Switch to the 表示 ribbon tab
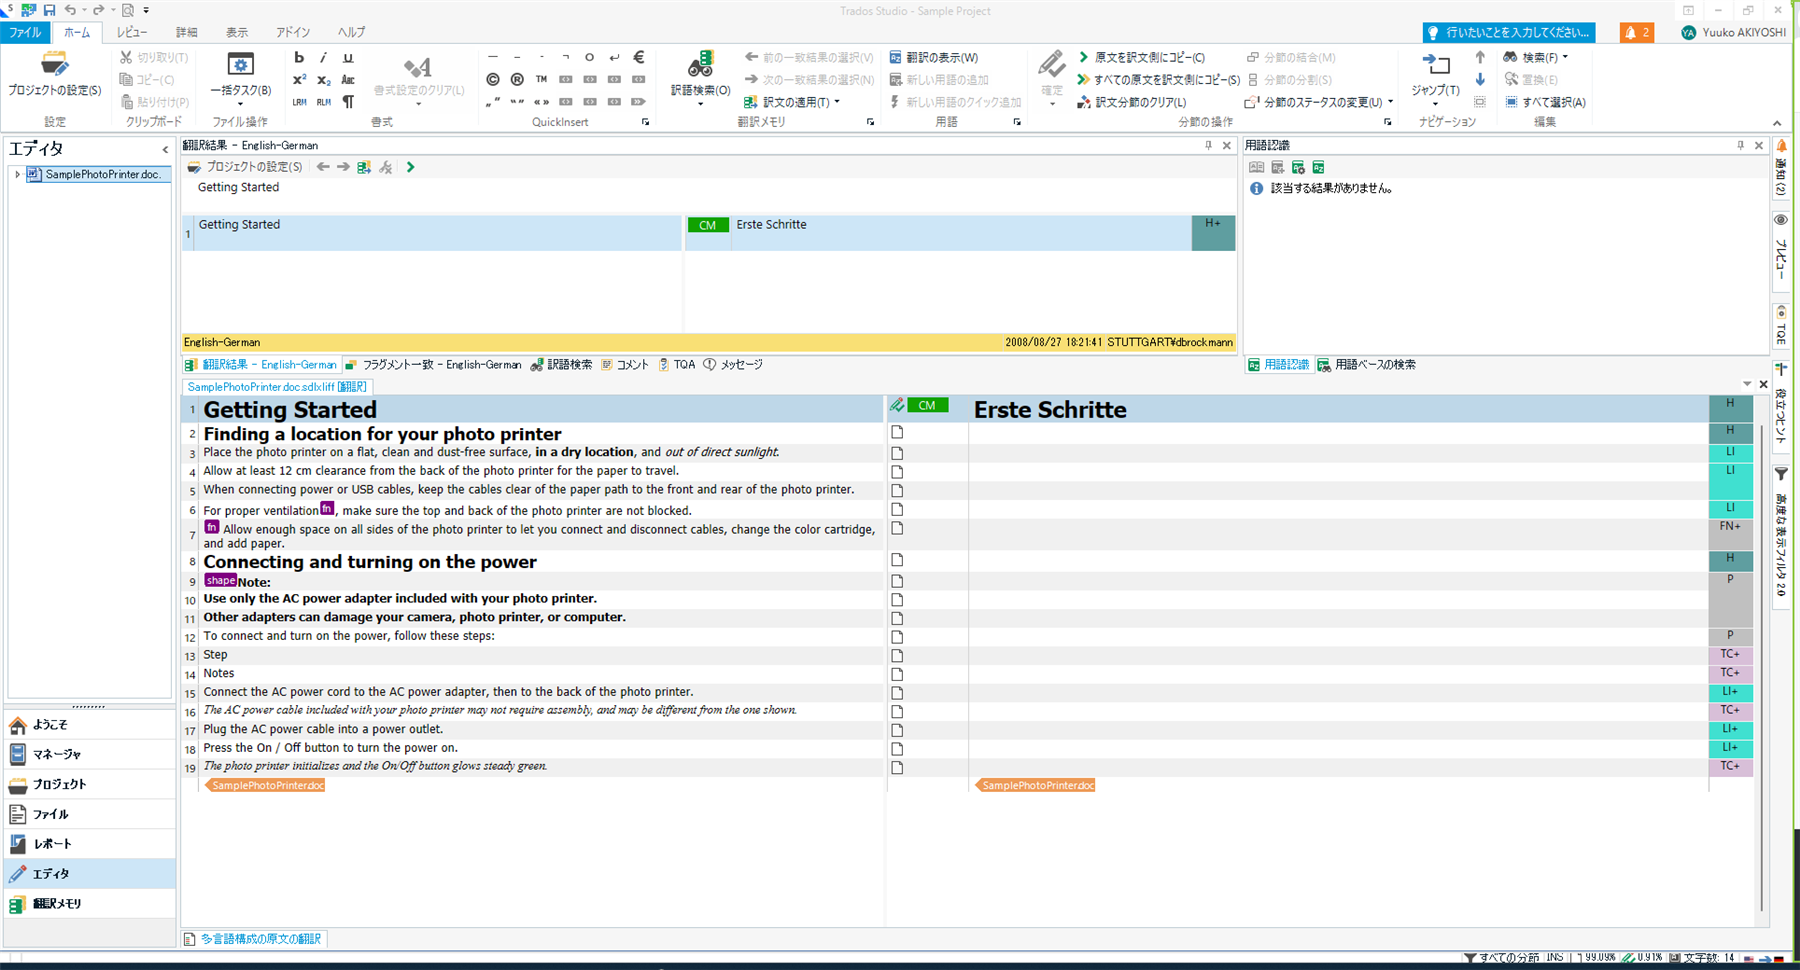 pos(237,33)
